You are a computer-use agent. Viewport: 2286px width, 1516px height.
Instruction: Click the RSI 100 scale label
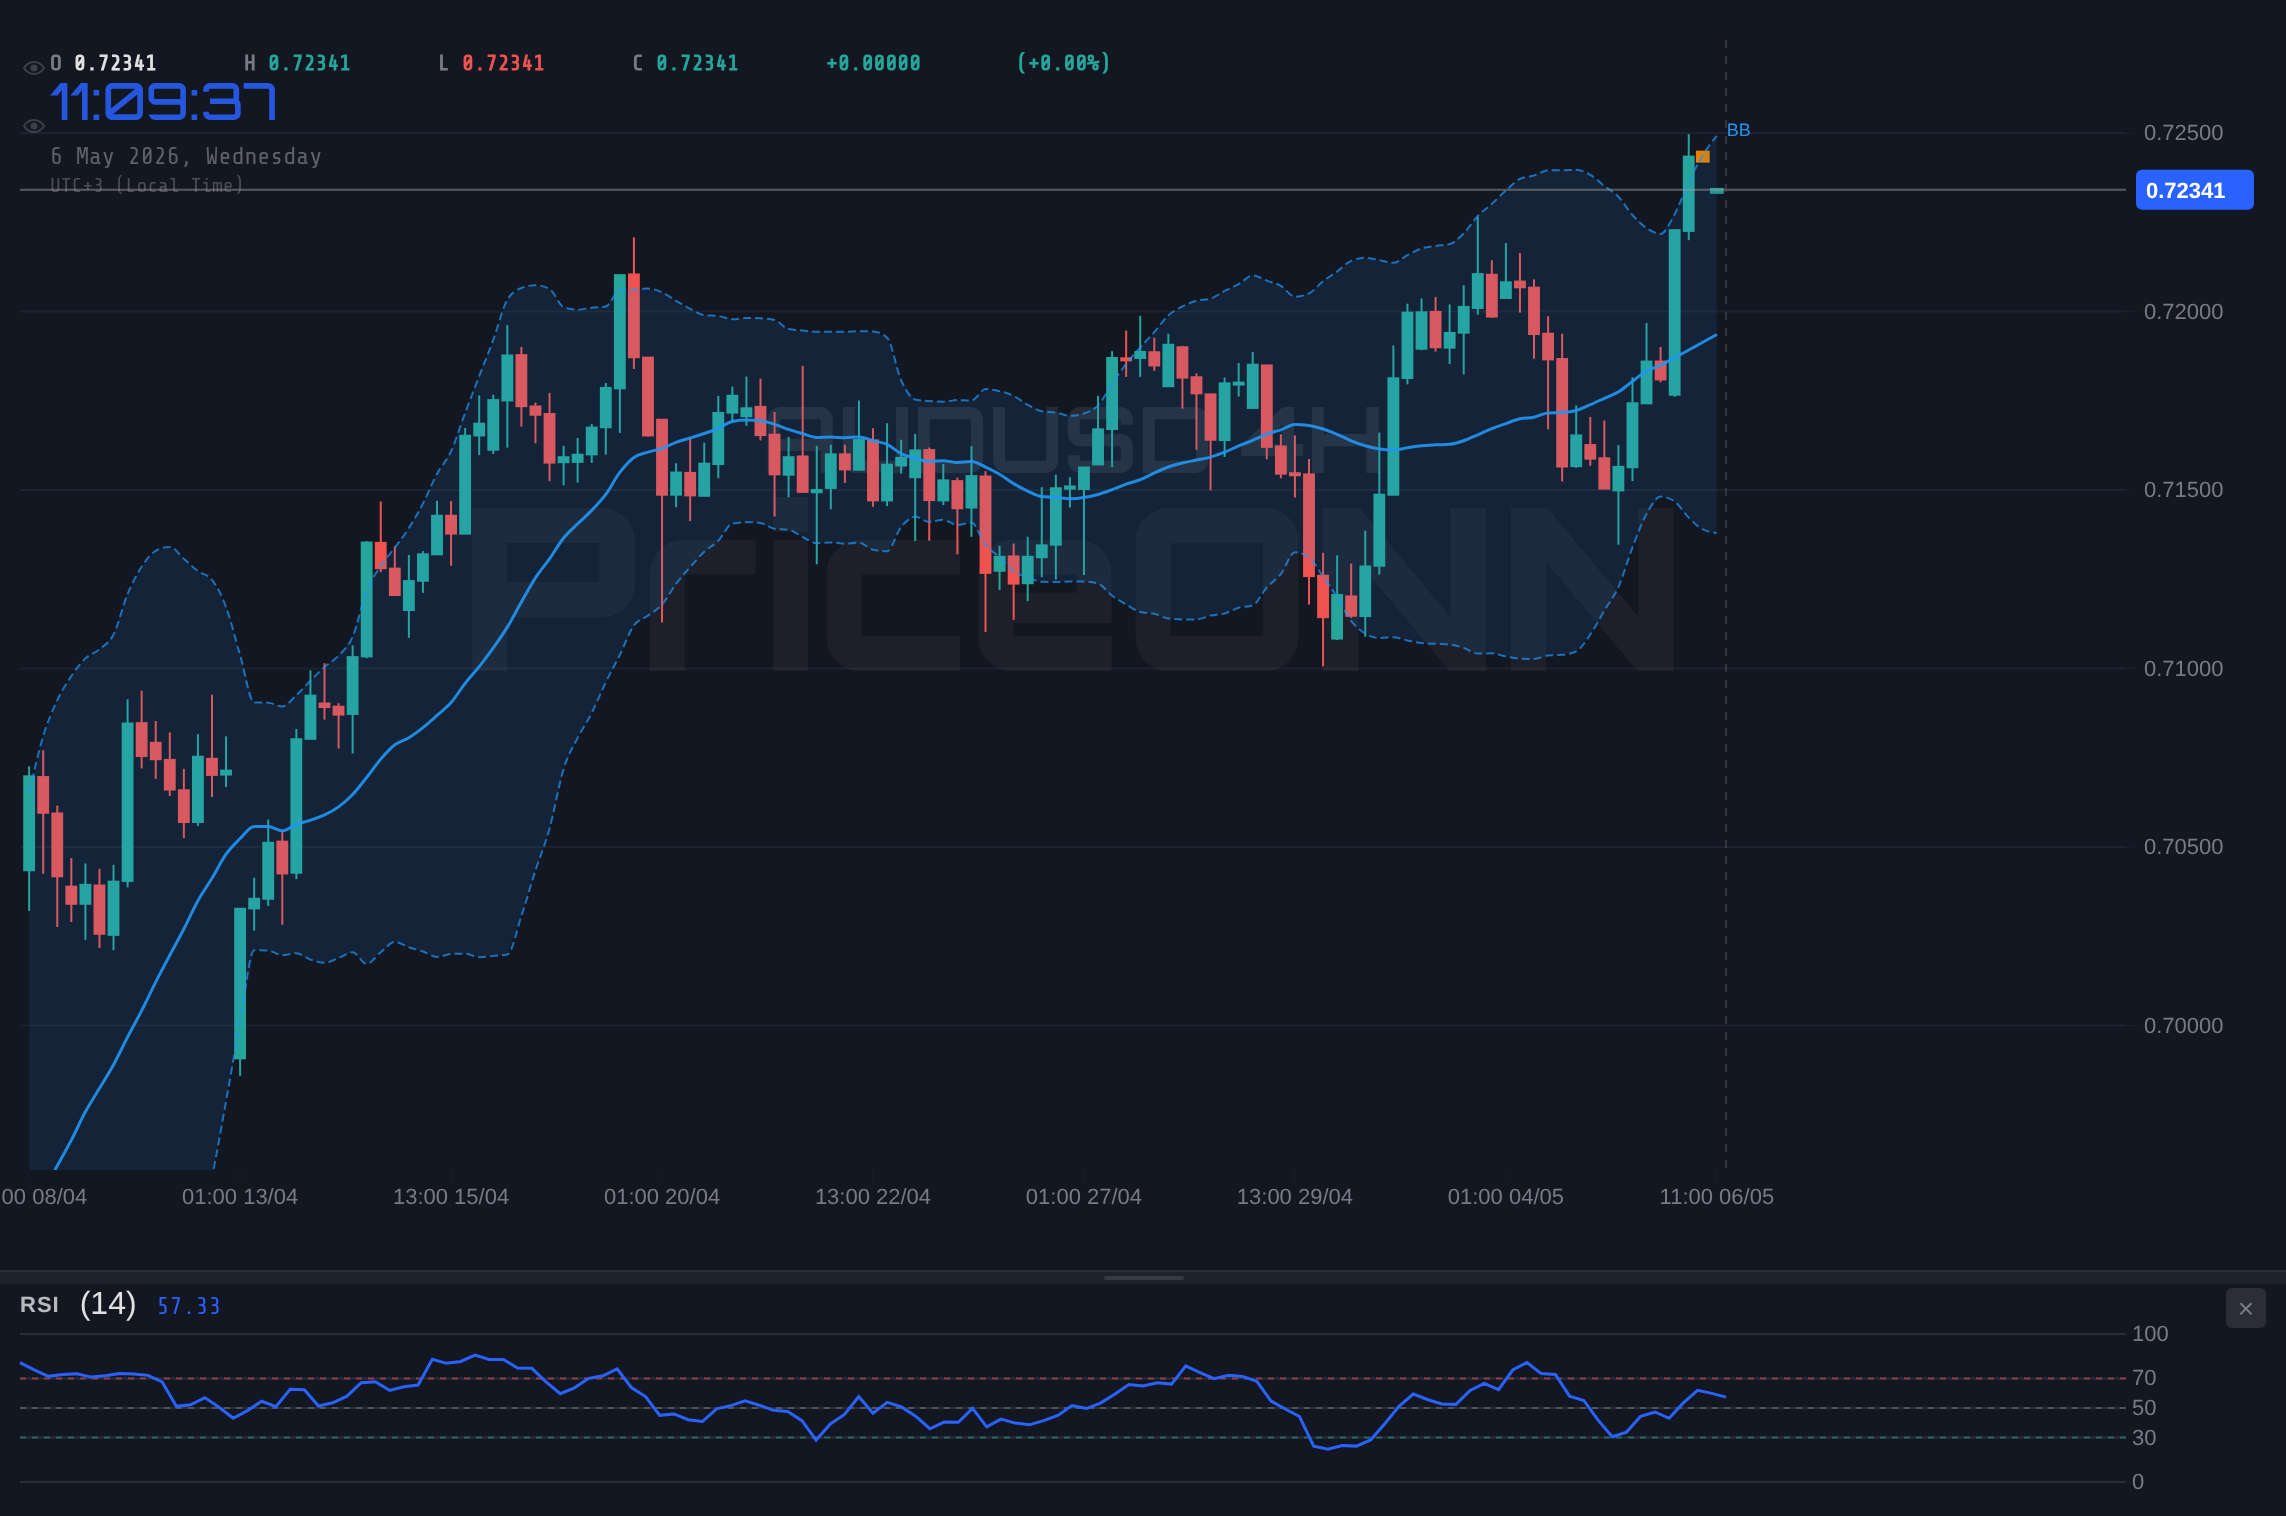coord(2150,1334)
